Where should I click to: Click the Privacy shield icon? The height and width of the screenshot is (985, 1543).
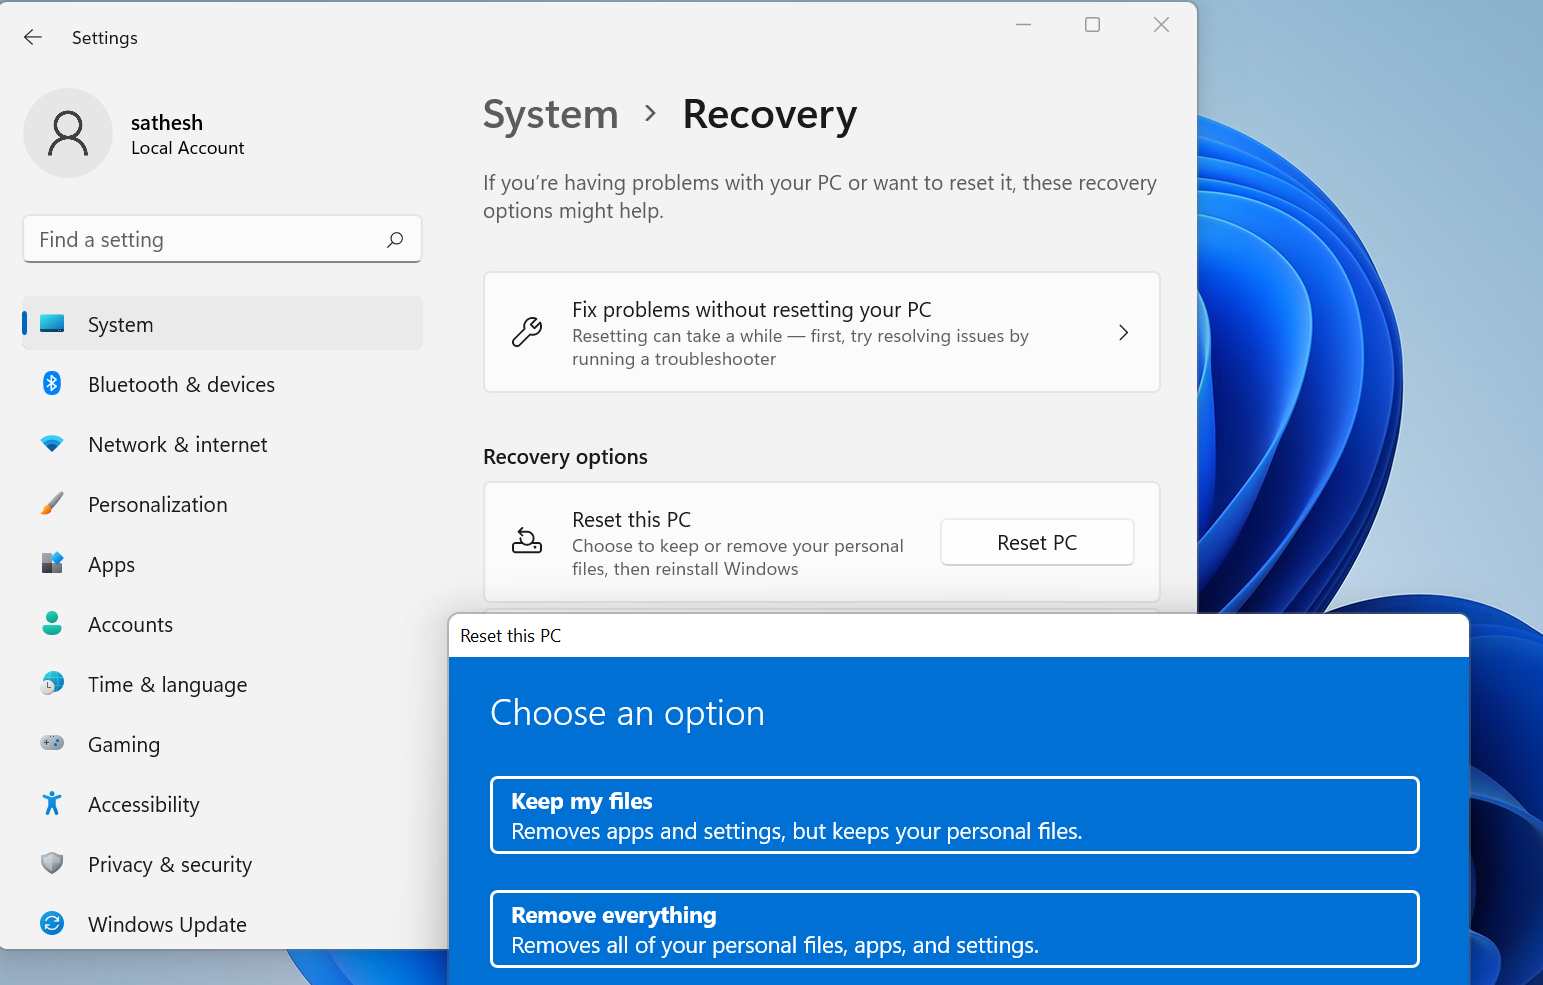[52, 863]
